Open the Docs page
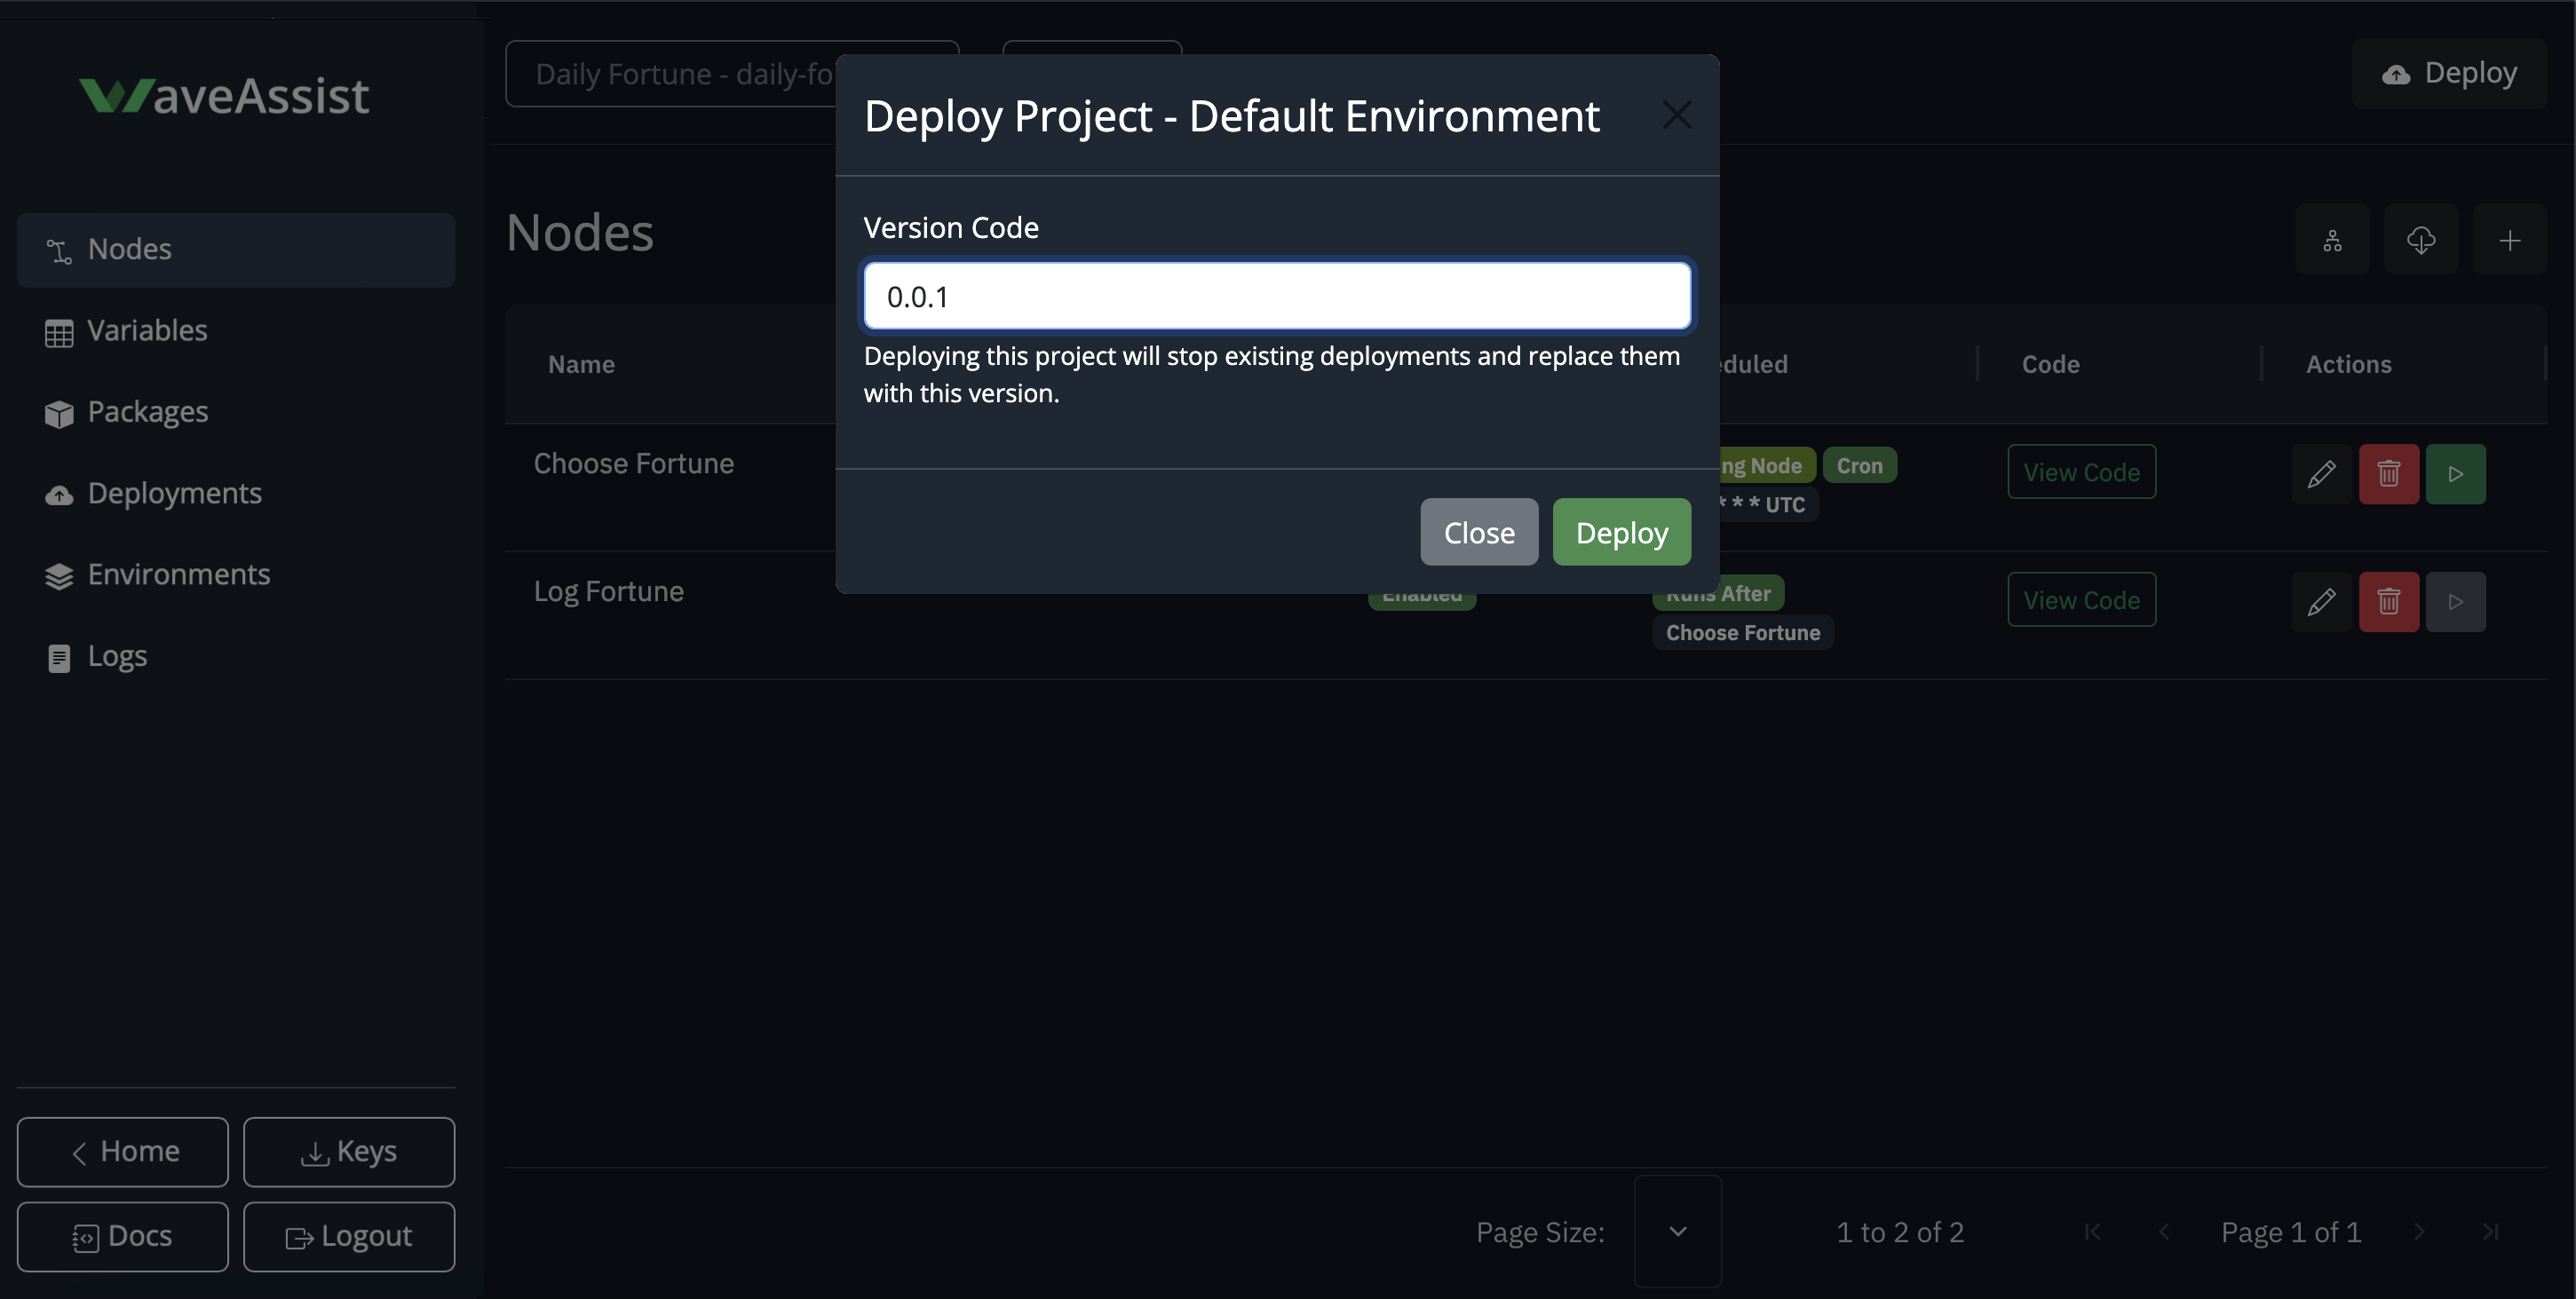This screenshot has width=2576, height=1299. 122,1236
